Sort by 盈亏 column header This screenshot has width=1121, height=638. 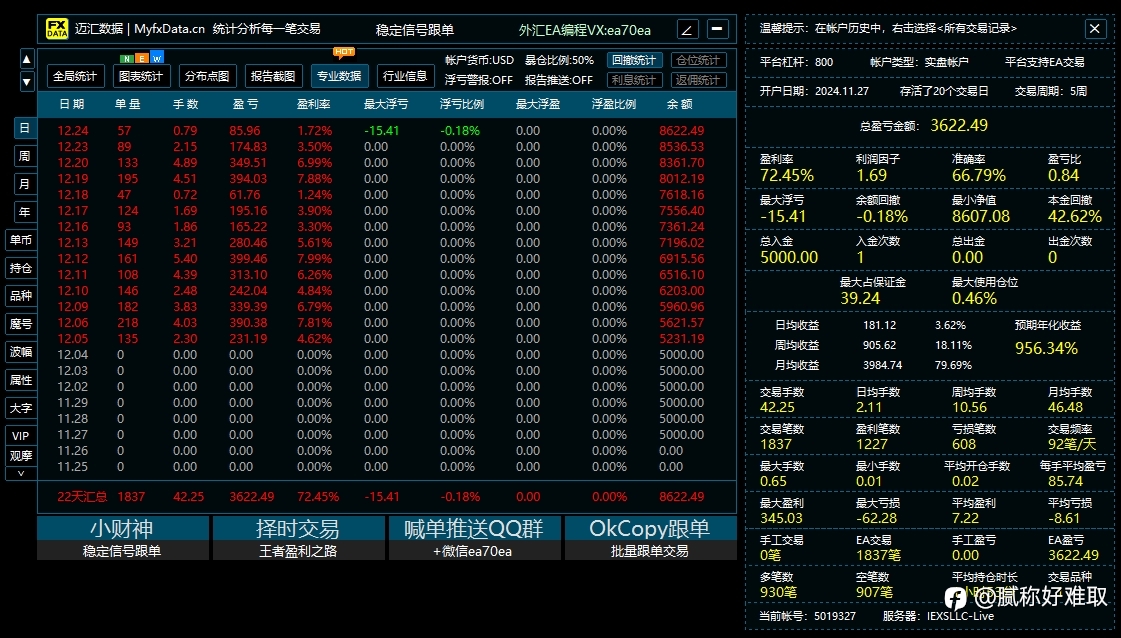point(245,104)
